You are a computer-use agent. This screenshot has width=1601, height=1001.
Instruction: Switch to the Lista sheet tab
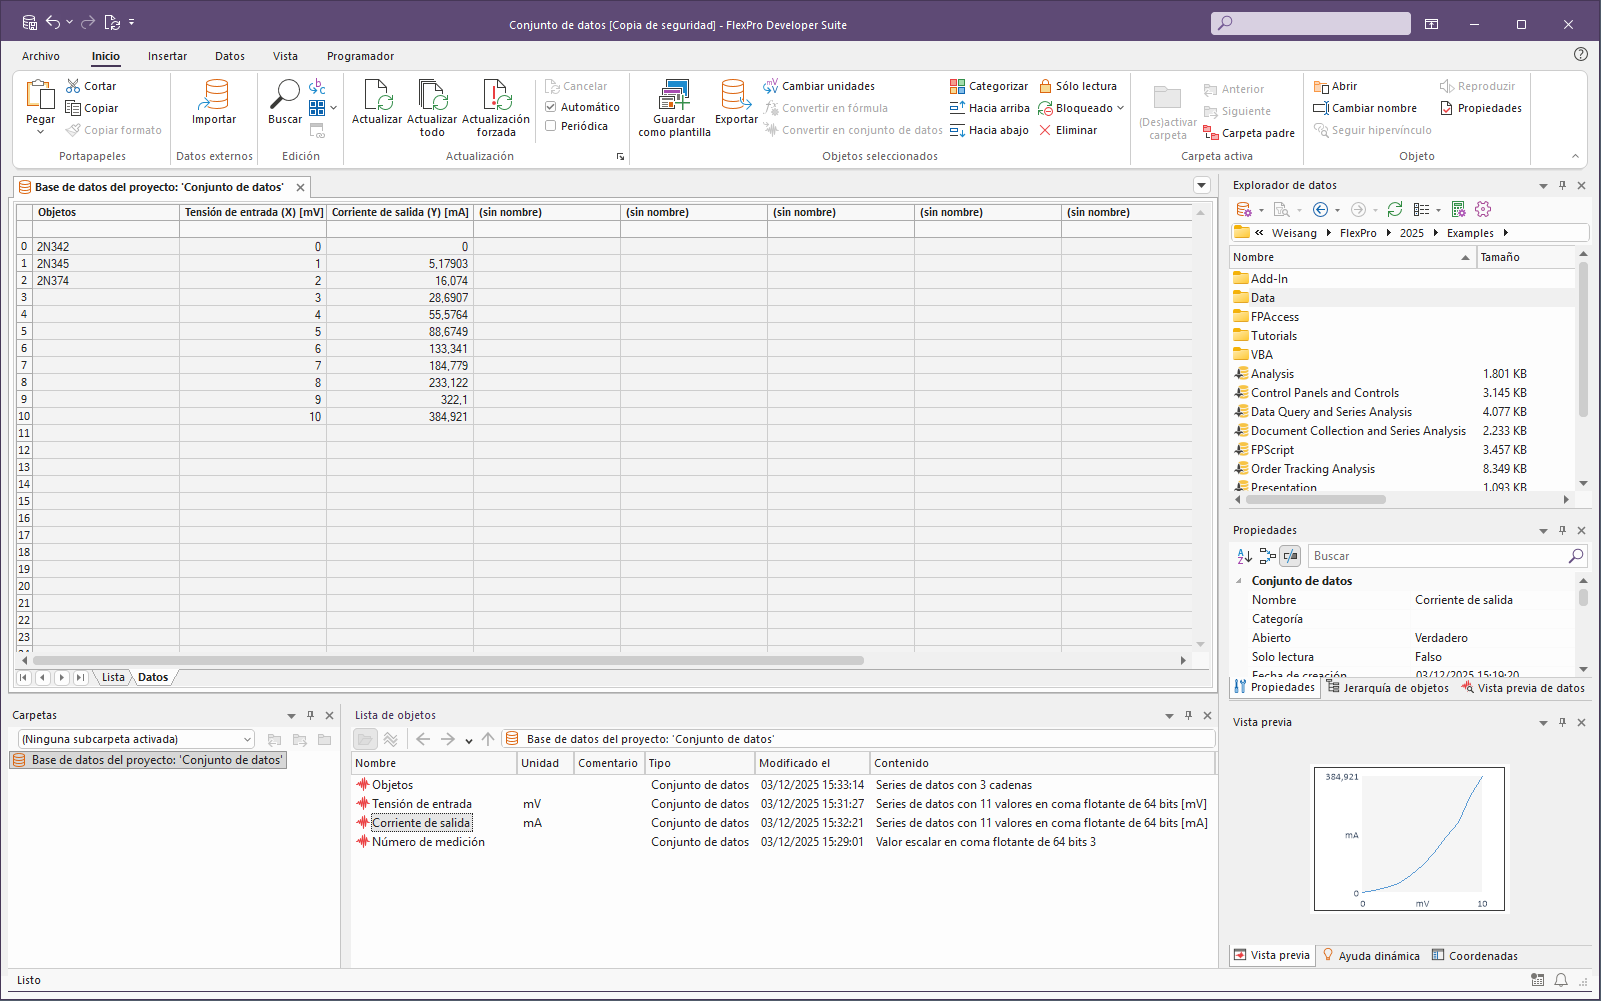113,677
